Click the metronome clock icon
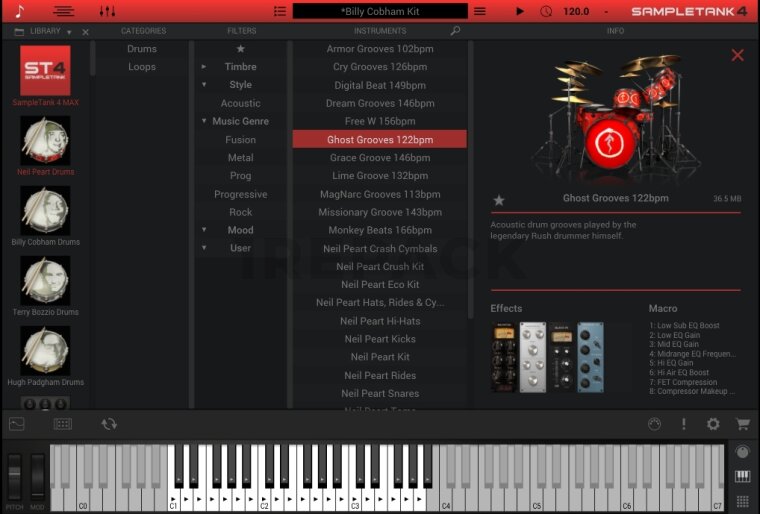Screen dimensions: 760x514 545,11
